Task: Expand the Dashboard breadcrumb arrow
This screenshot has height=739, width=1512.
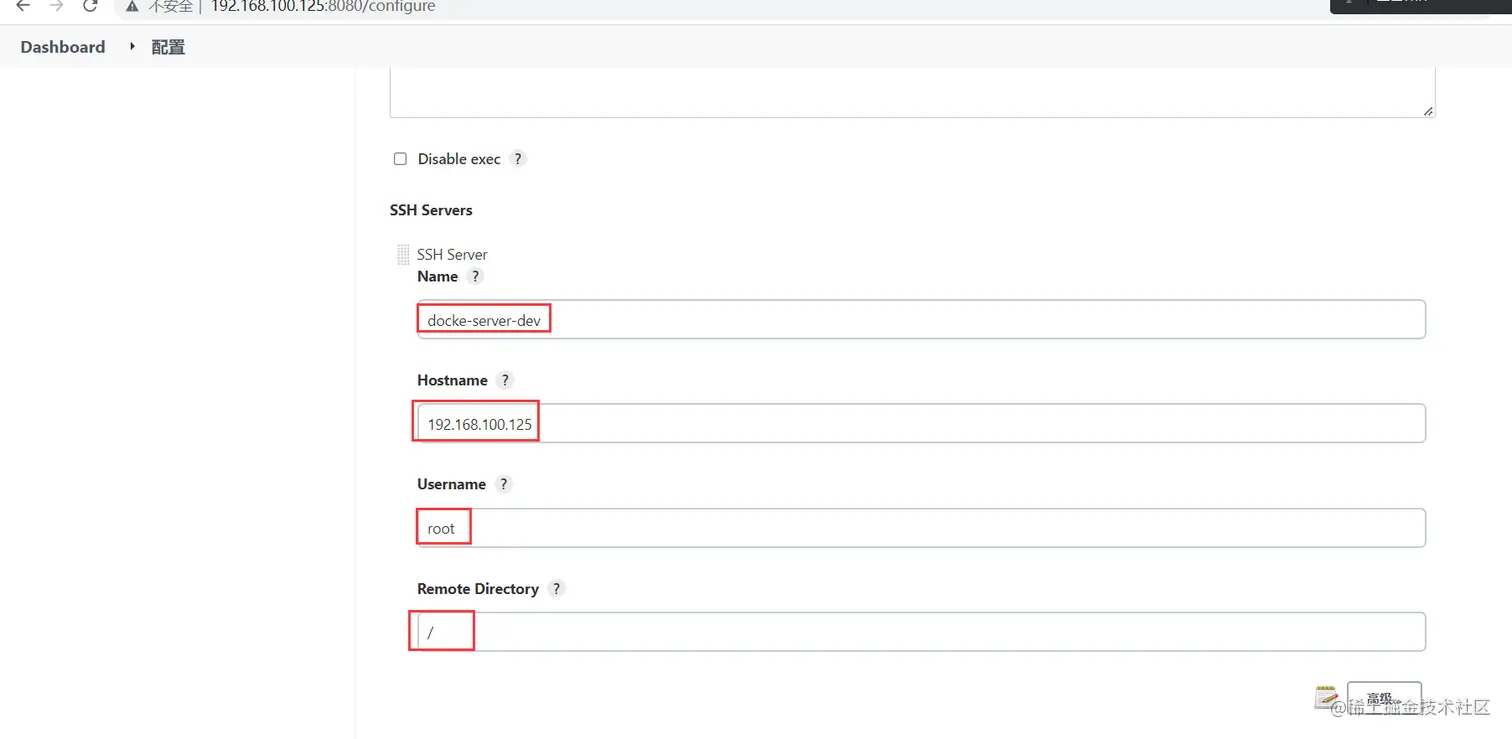Action: (132, 47)
